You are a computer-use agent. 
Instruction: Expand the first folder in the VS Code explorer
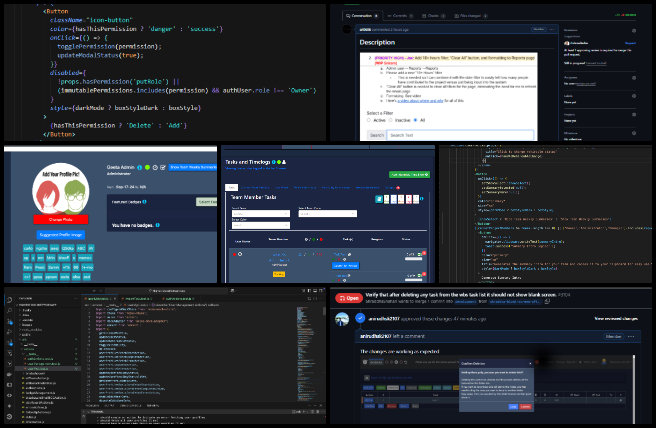pos(27,310)
